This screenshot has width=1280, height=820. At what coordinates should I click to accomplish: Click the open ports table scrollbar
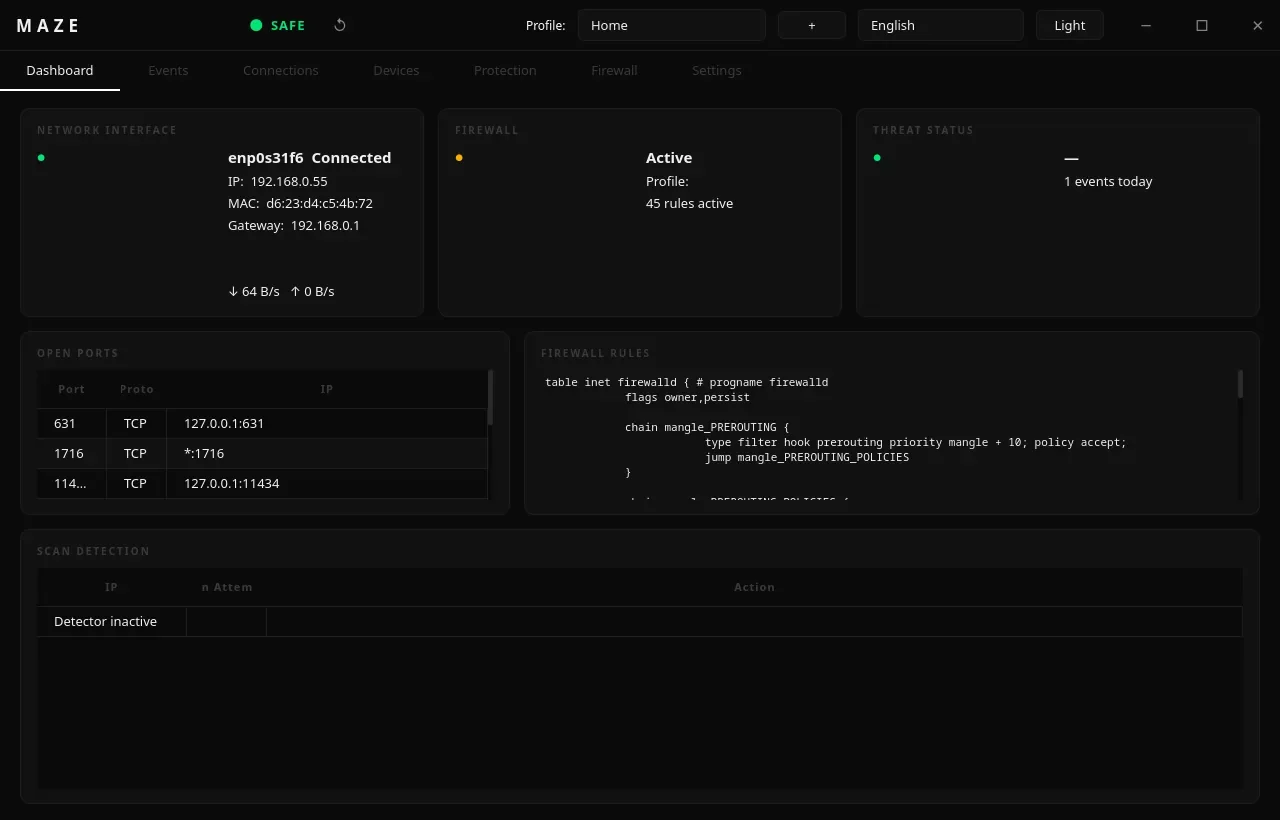tap(490, 398)
